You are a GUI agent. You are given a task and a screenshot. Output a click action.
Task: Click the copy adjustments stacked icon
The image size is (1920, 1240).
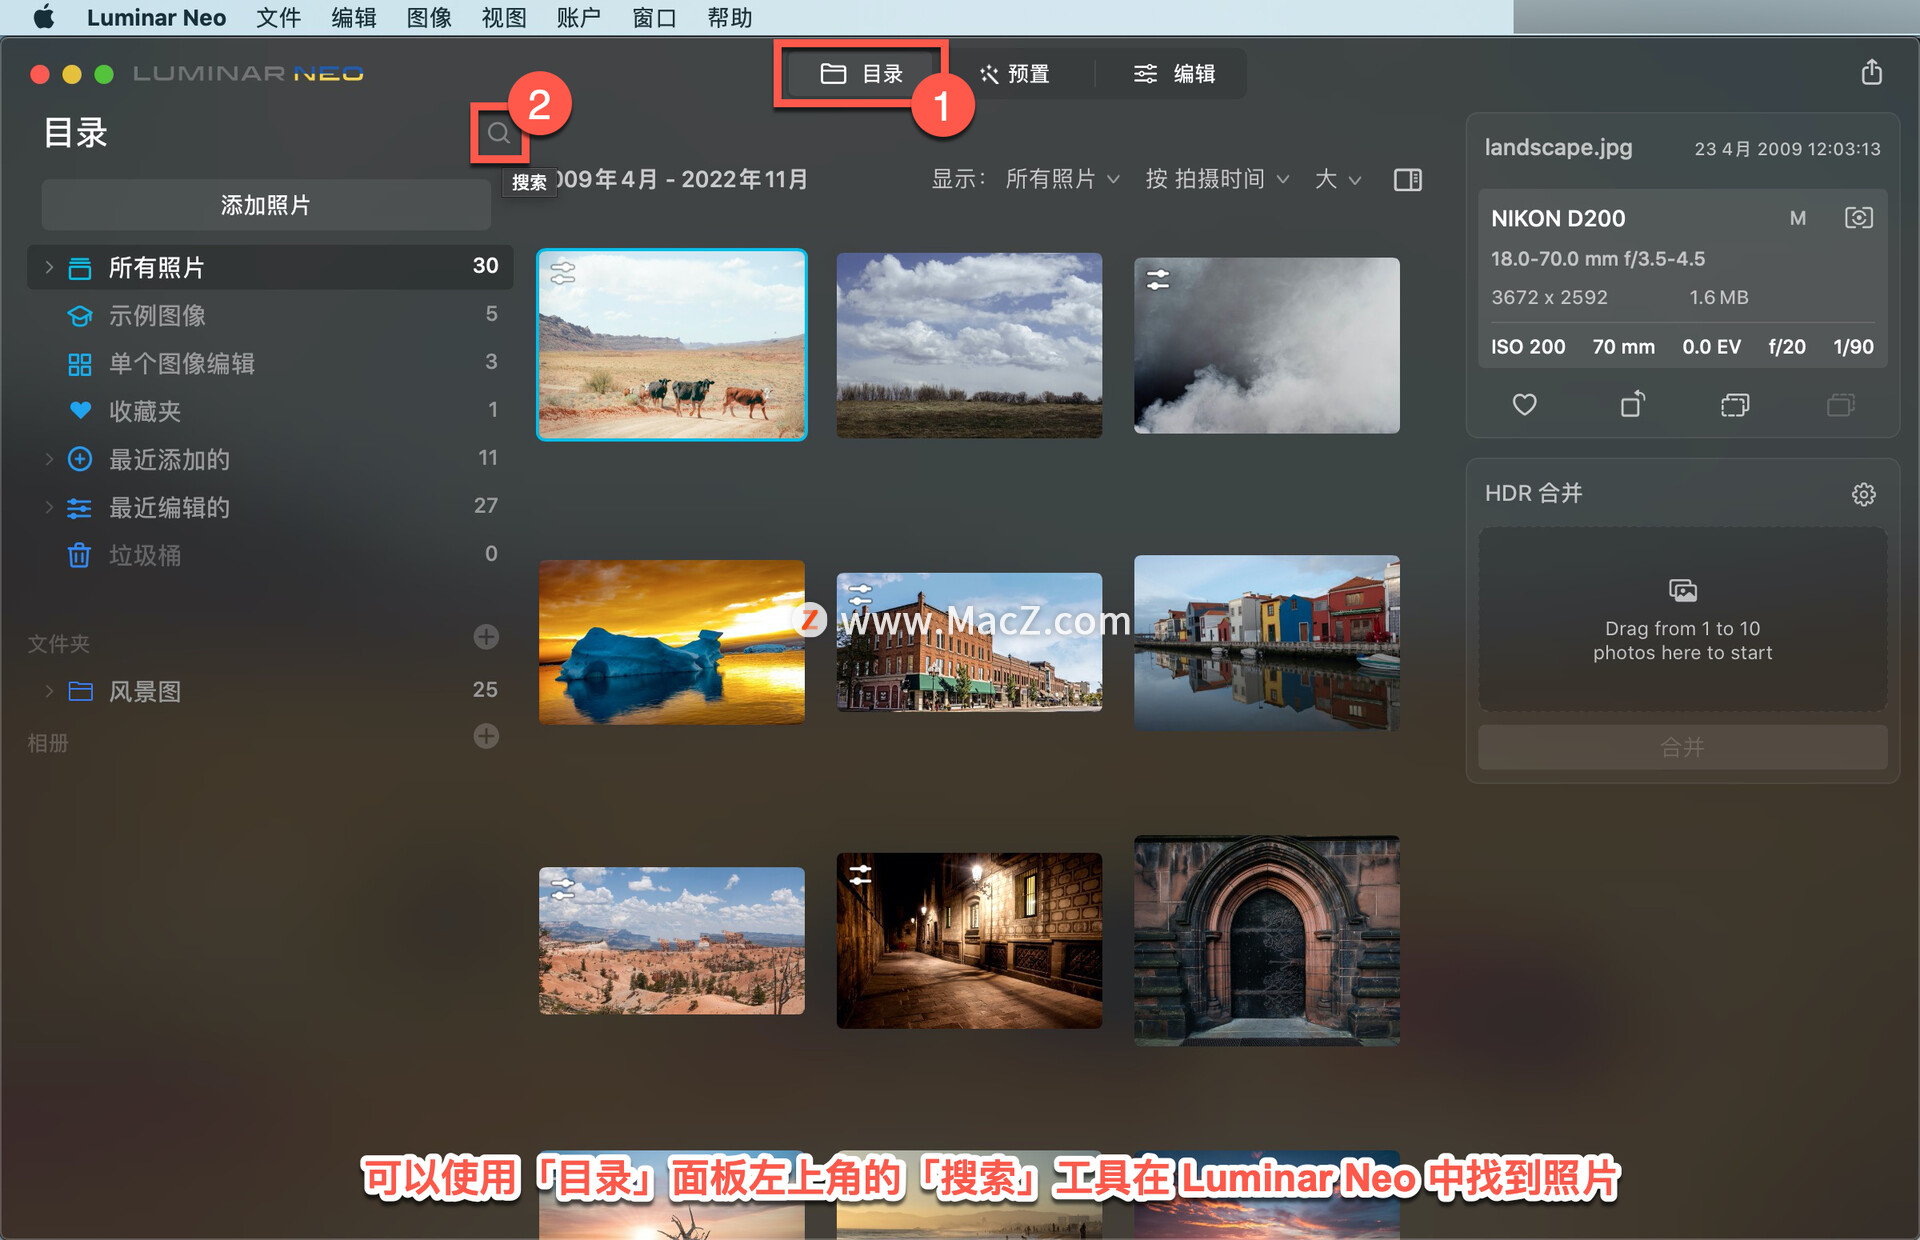tap(1735, 405)
